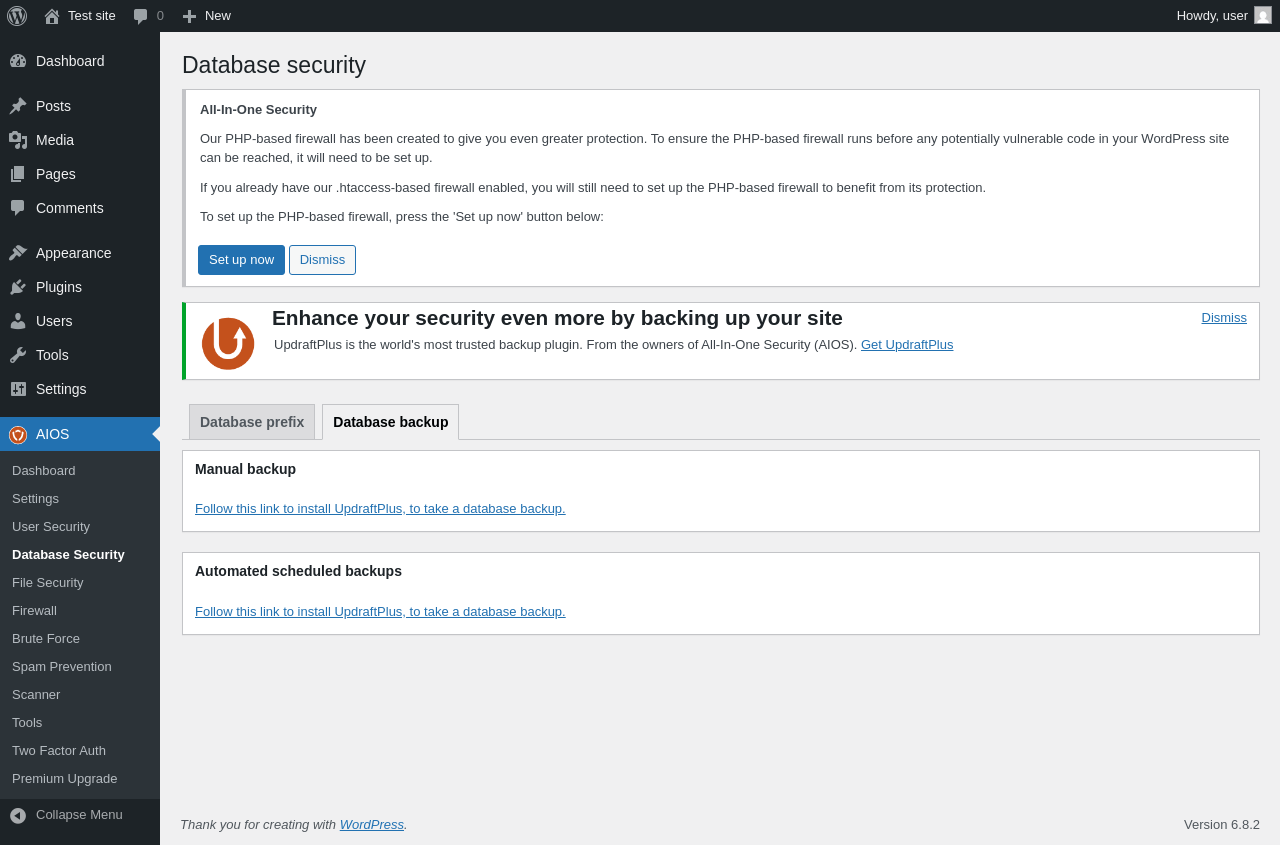Click the Collapse Menu arrow icon

tap(18, 815)
